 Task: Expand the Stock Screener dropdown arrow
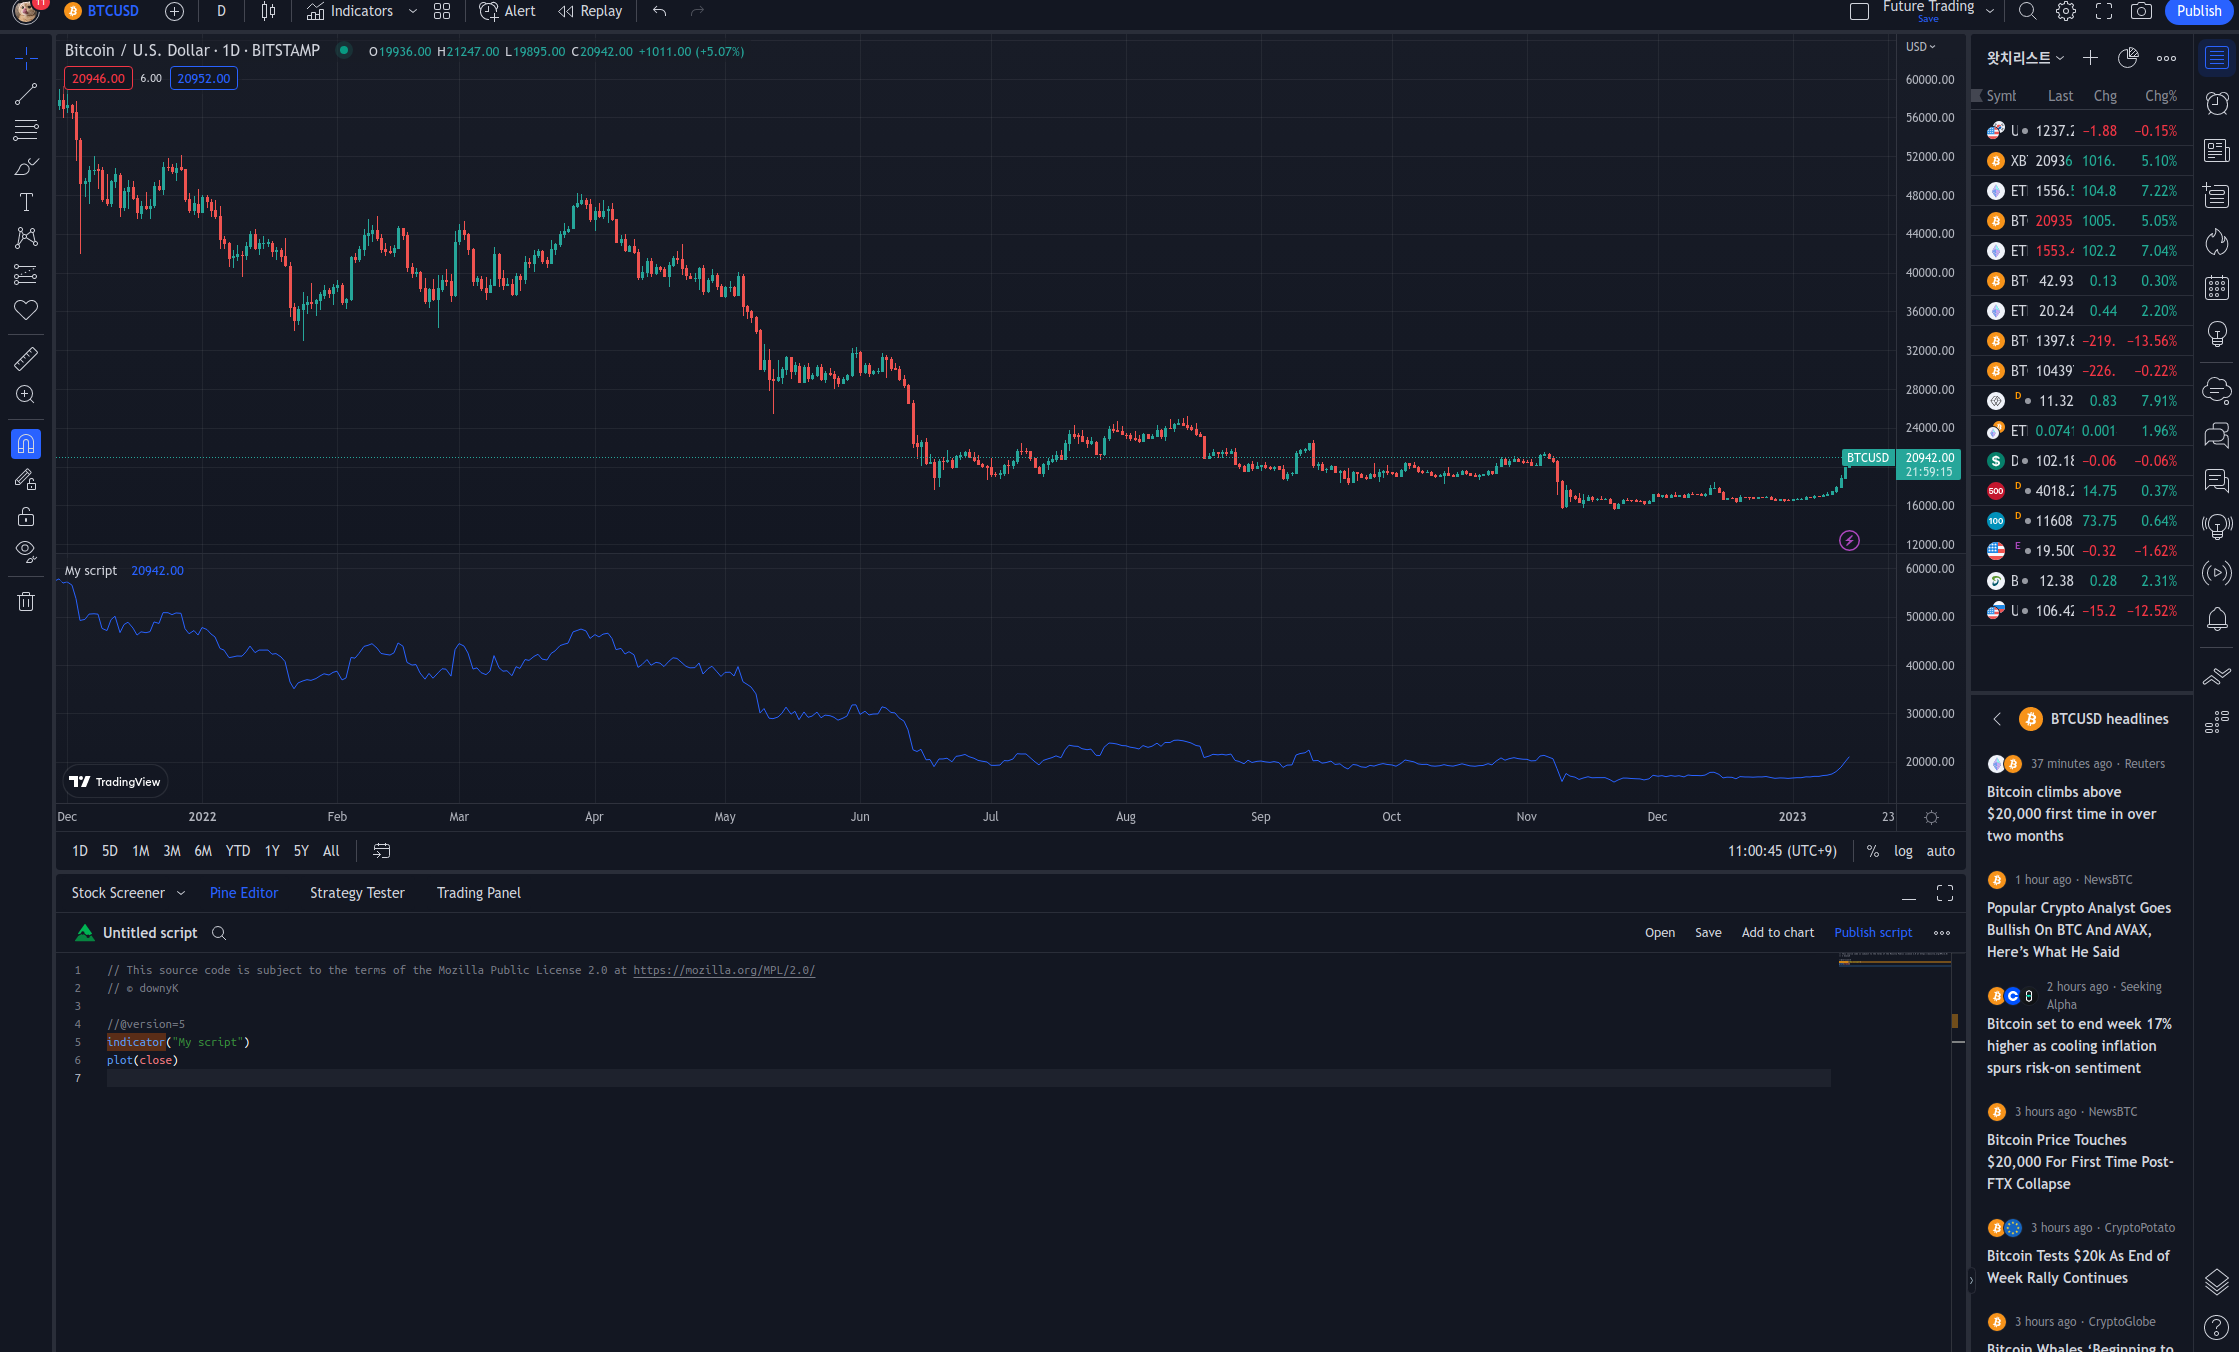(x=181, y=893)
